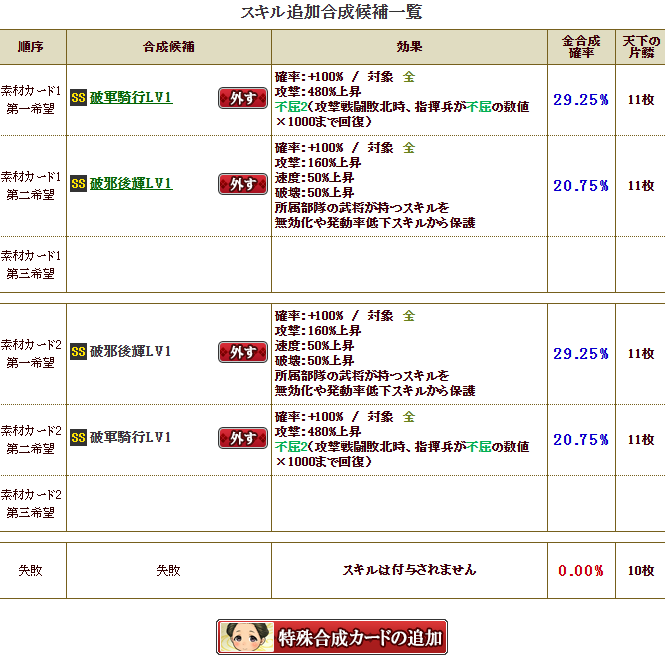Image resolution: width=665 pixels, height=658 pixels.
Task: Click 攻撃:480%上昇 in 素材カード2 第二希望
Action: point(318,431)
